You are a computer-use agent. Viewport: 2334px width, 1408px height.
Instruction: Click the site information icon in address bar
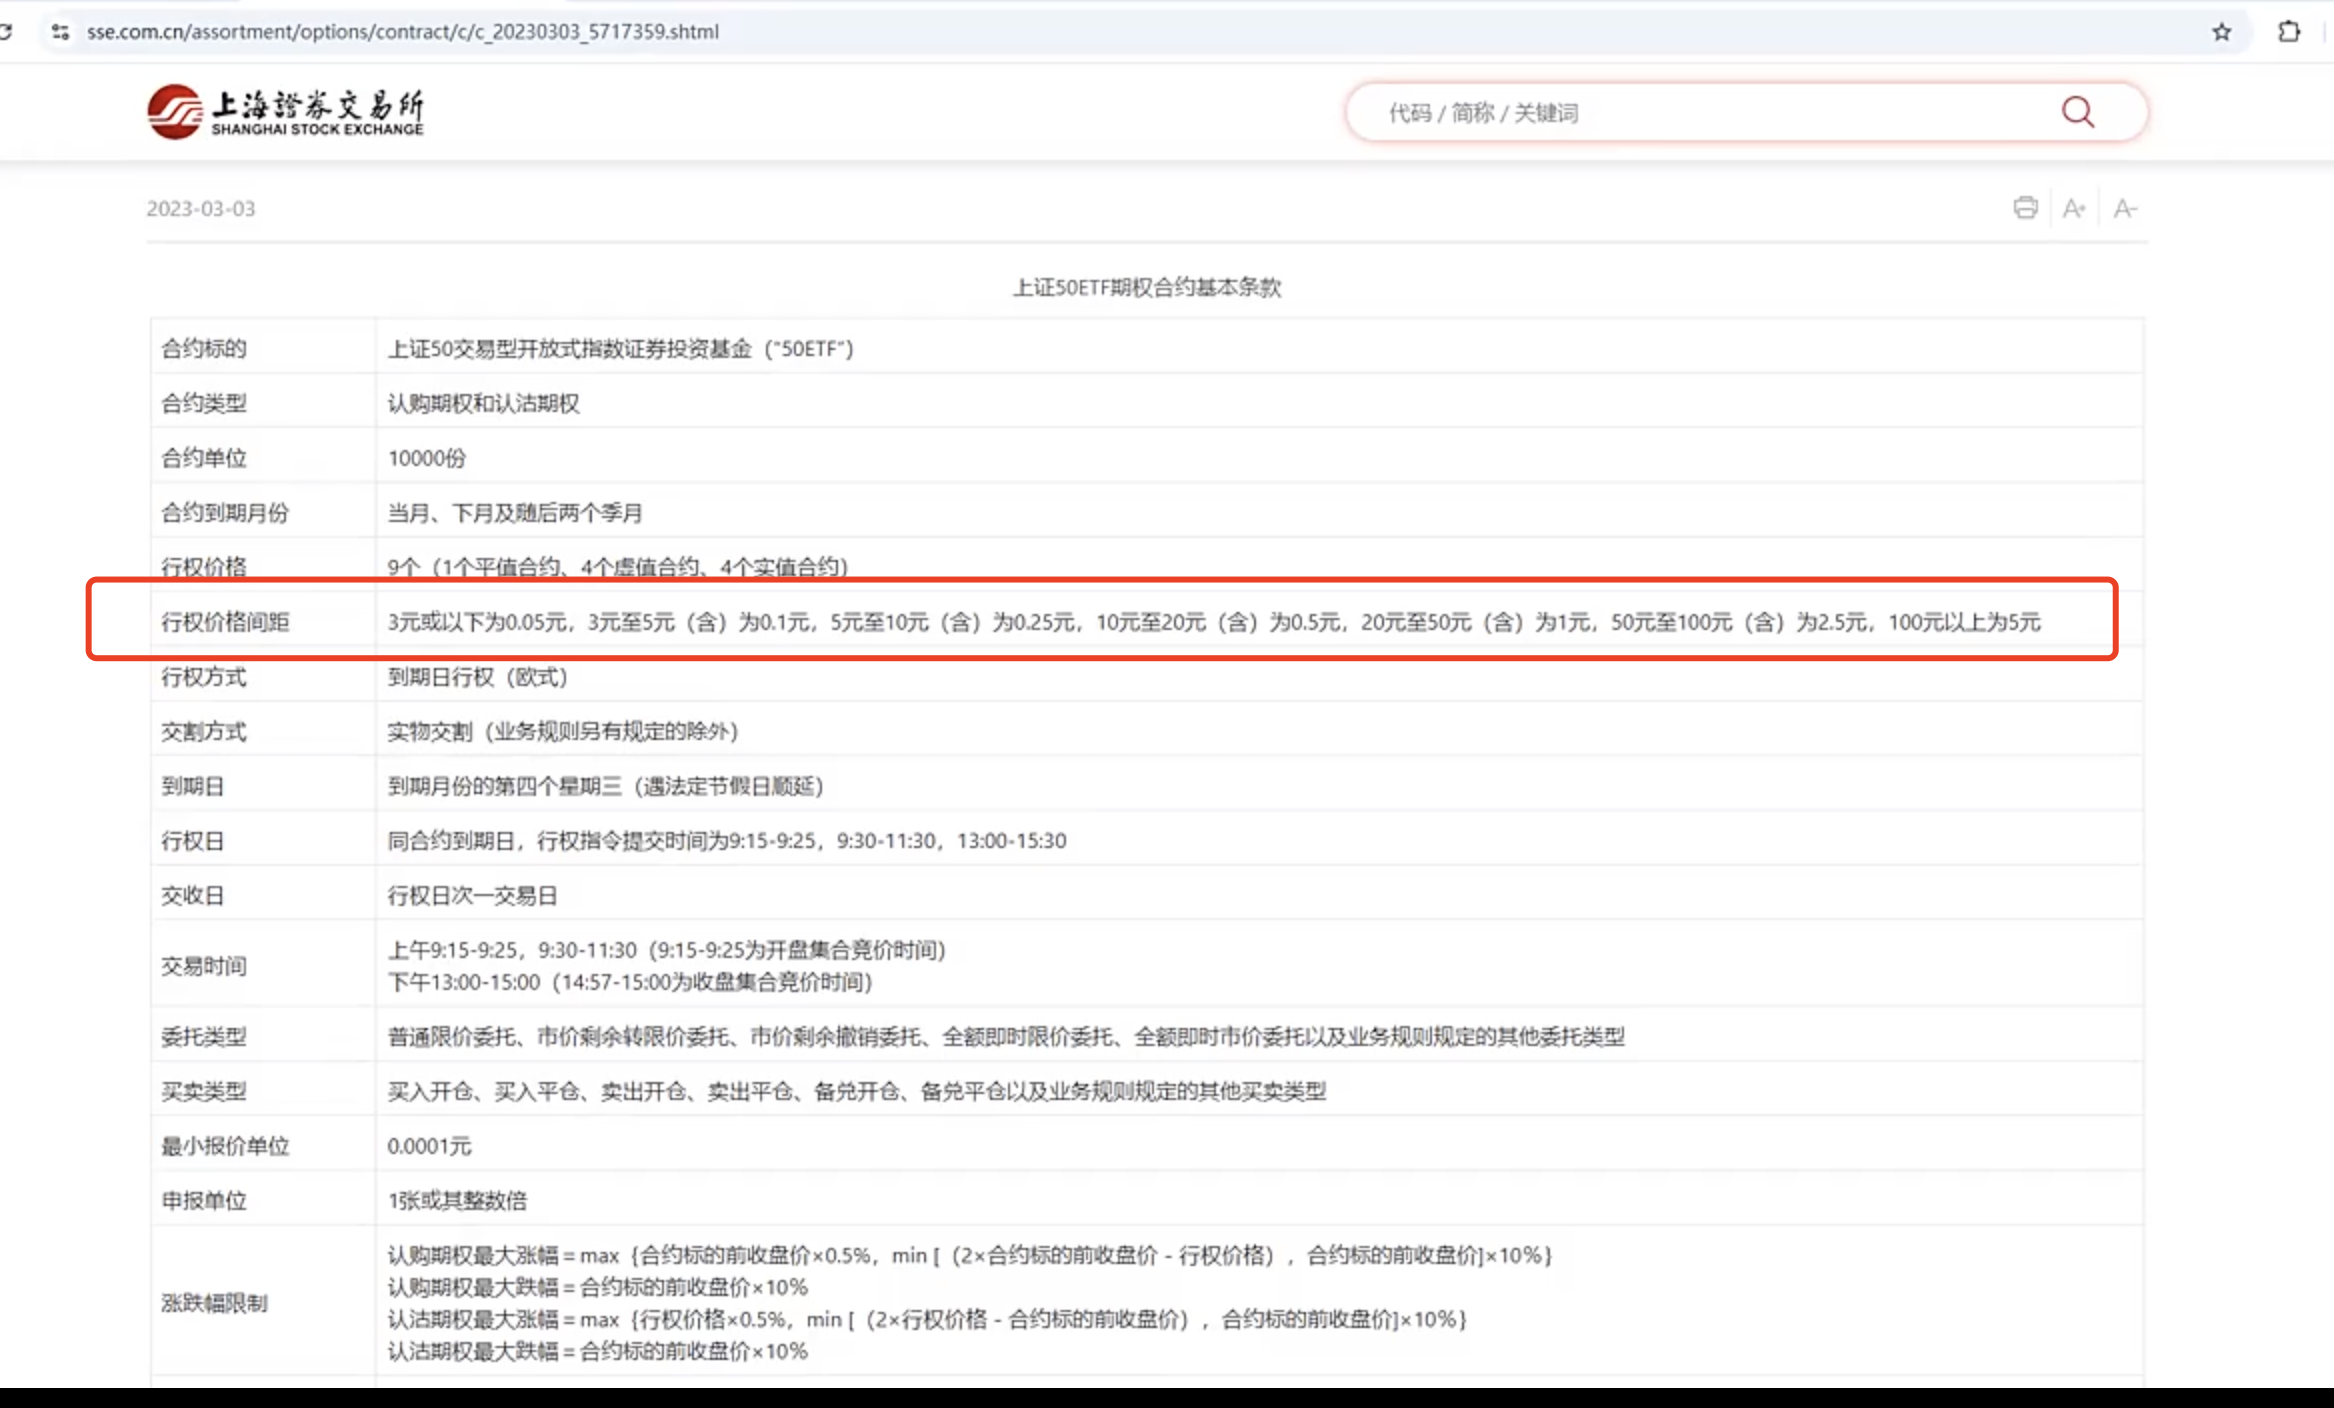tap(61, 32)
